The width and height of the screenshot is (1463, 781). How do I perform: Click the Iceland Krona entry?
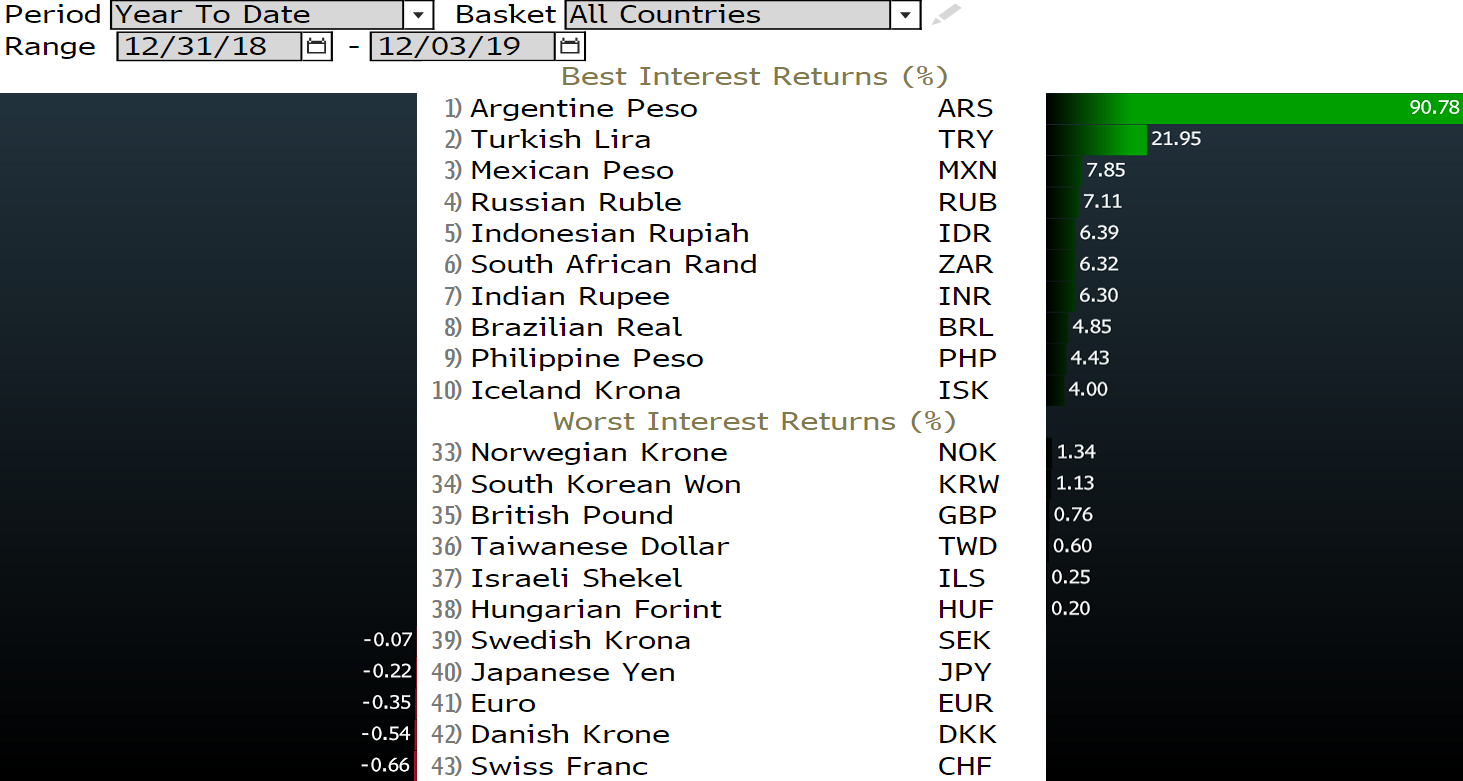tap(575, 390)
